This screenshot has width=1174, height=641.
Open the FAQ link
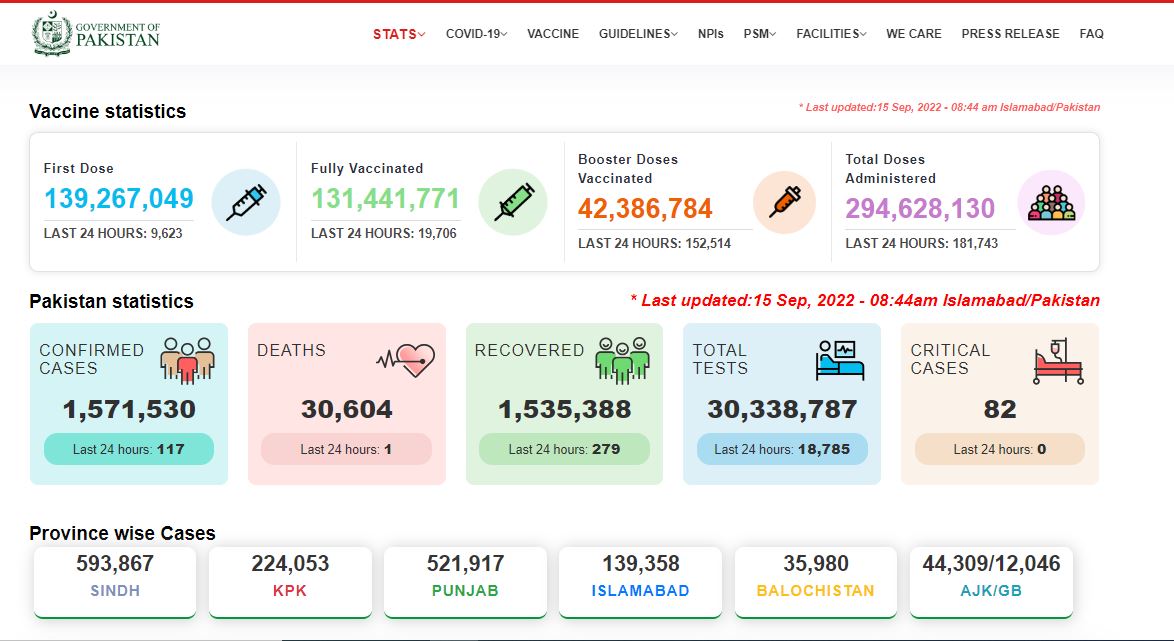click(1091, 34)
